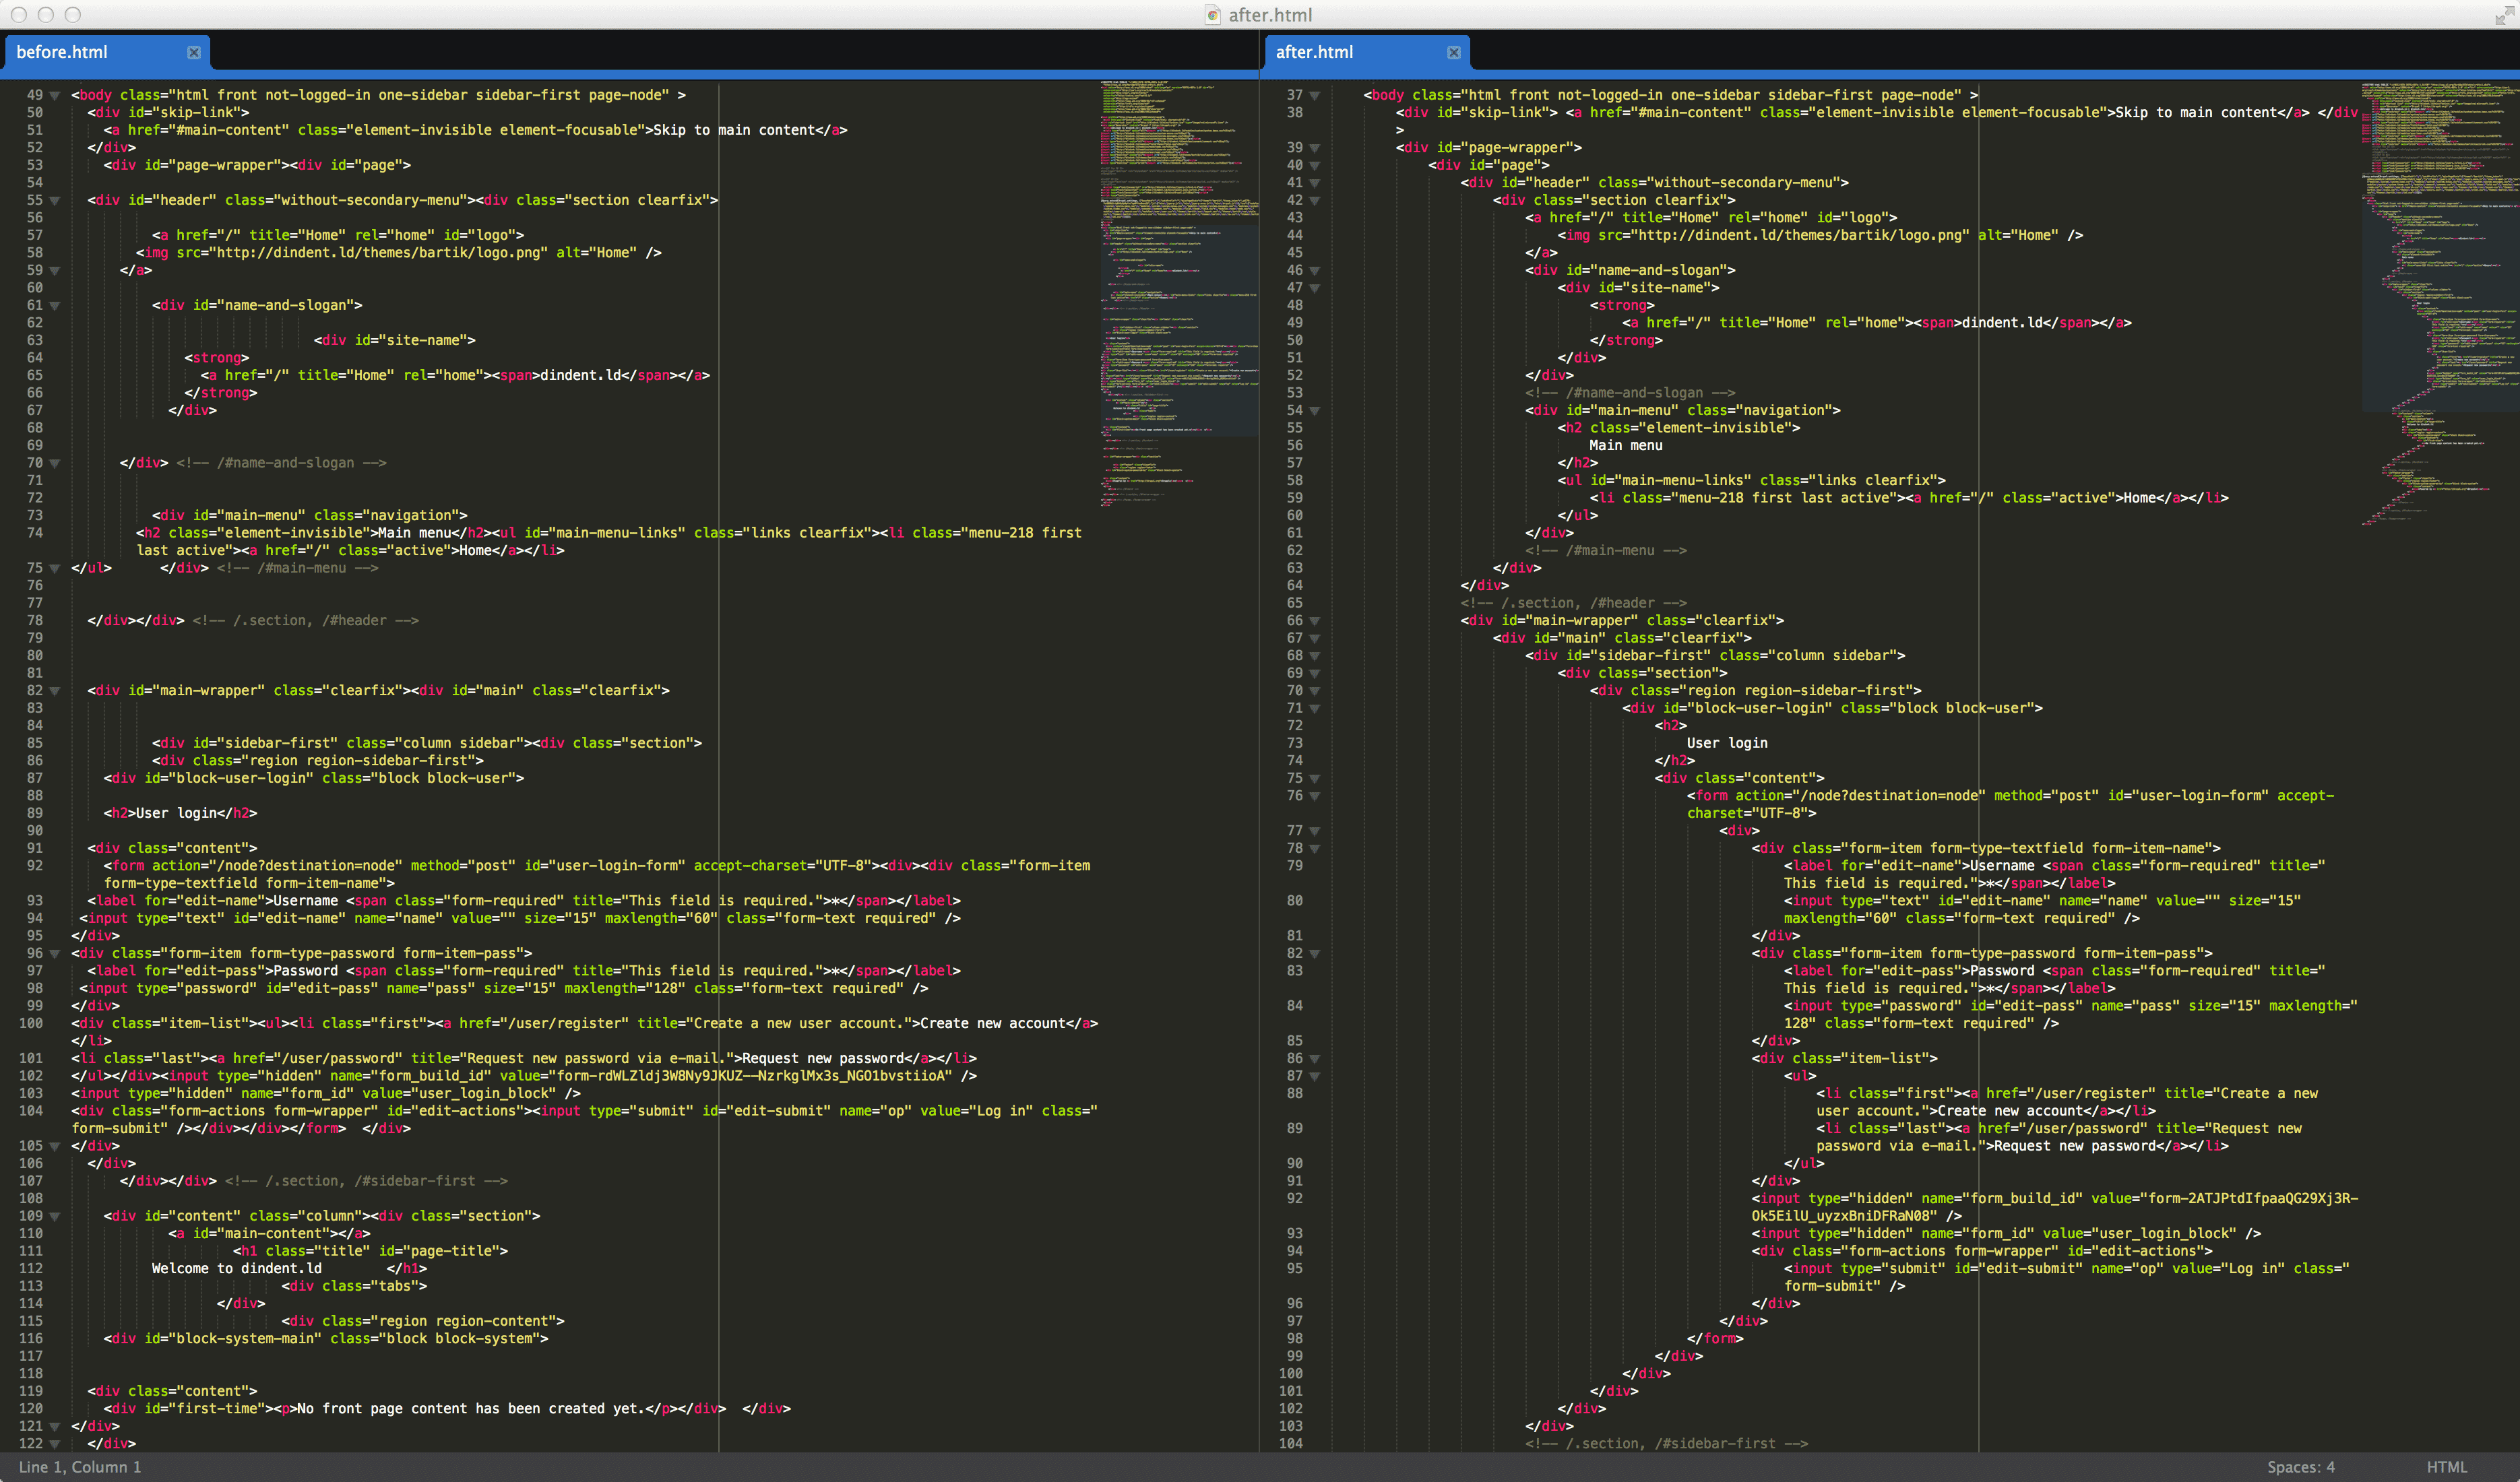
Task: Click 'Welcome to dindent.ld' text in before.html
Action: tap(237, 1268)
